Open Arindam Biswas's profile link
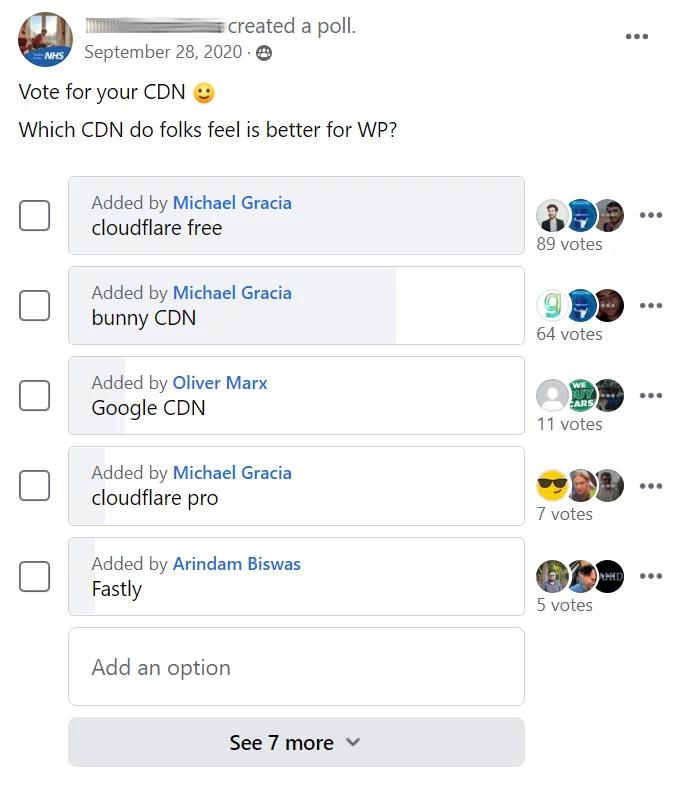 (236, 564)
